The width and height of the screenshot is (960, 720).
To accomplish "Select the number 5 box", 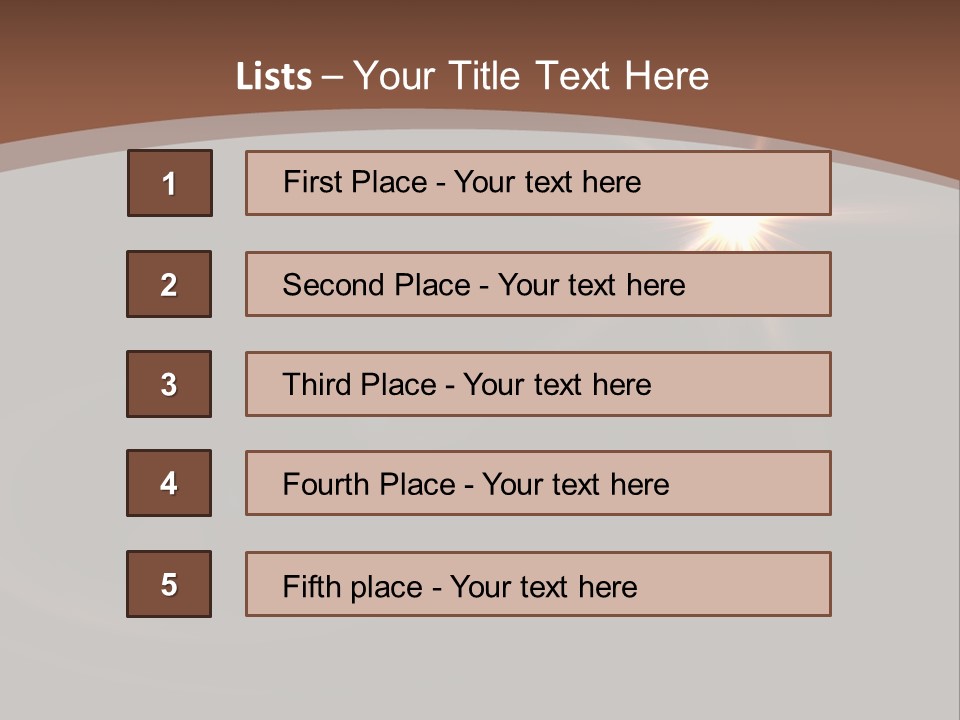I will point(169,584).
